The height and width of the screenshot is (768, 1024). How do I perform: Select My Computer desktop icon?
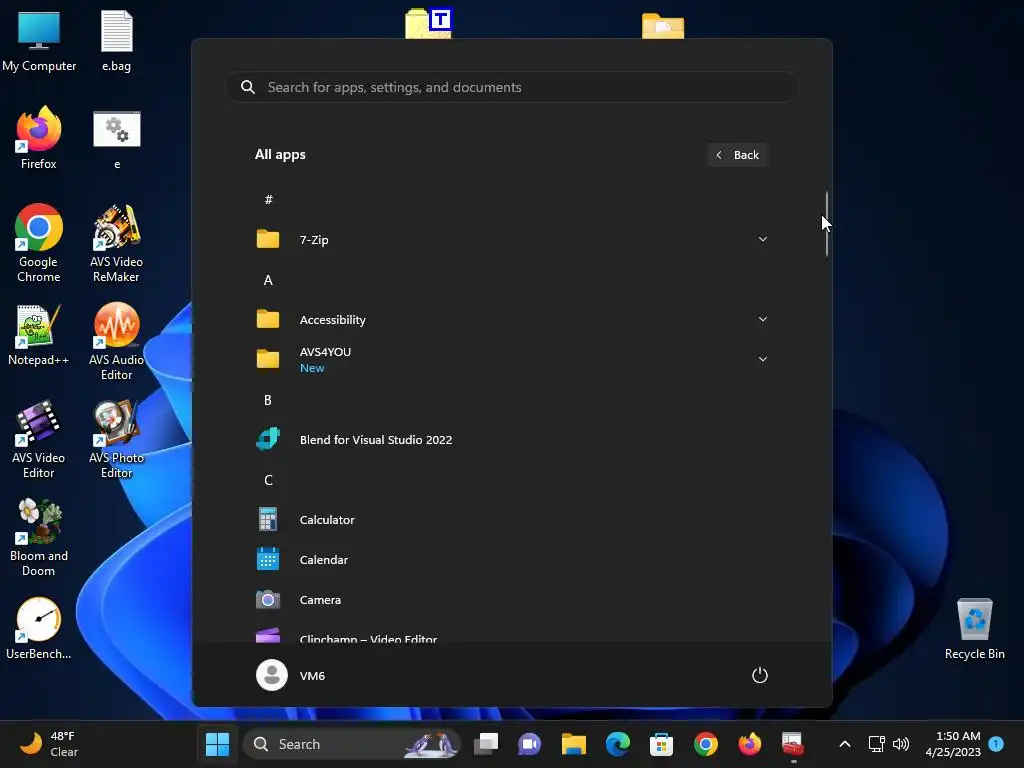click(x=39, y=40)
